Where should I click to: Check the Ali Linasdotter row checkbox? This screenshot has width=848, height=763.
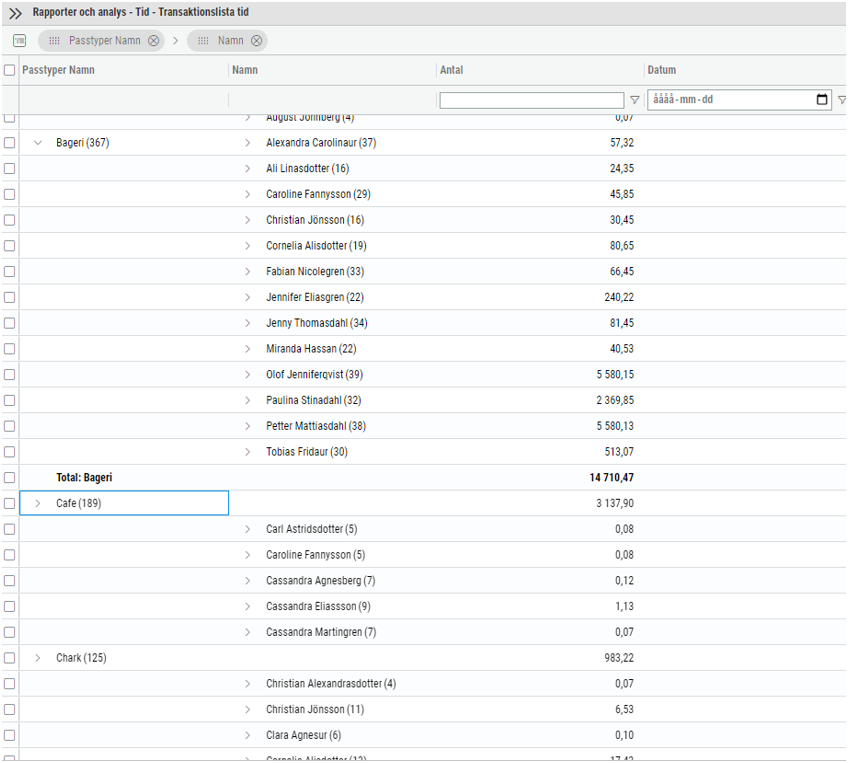(9, 169)
